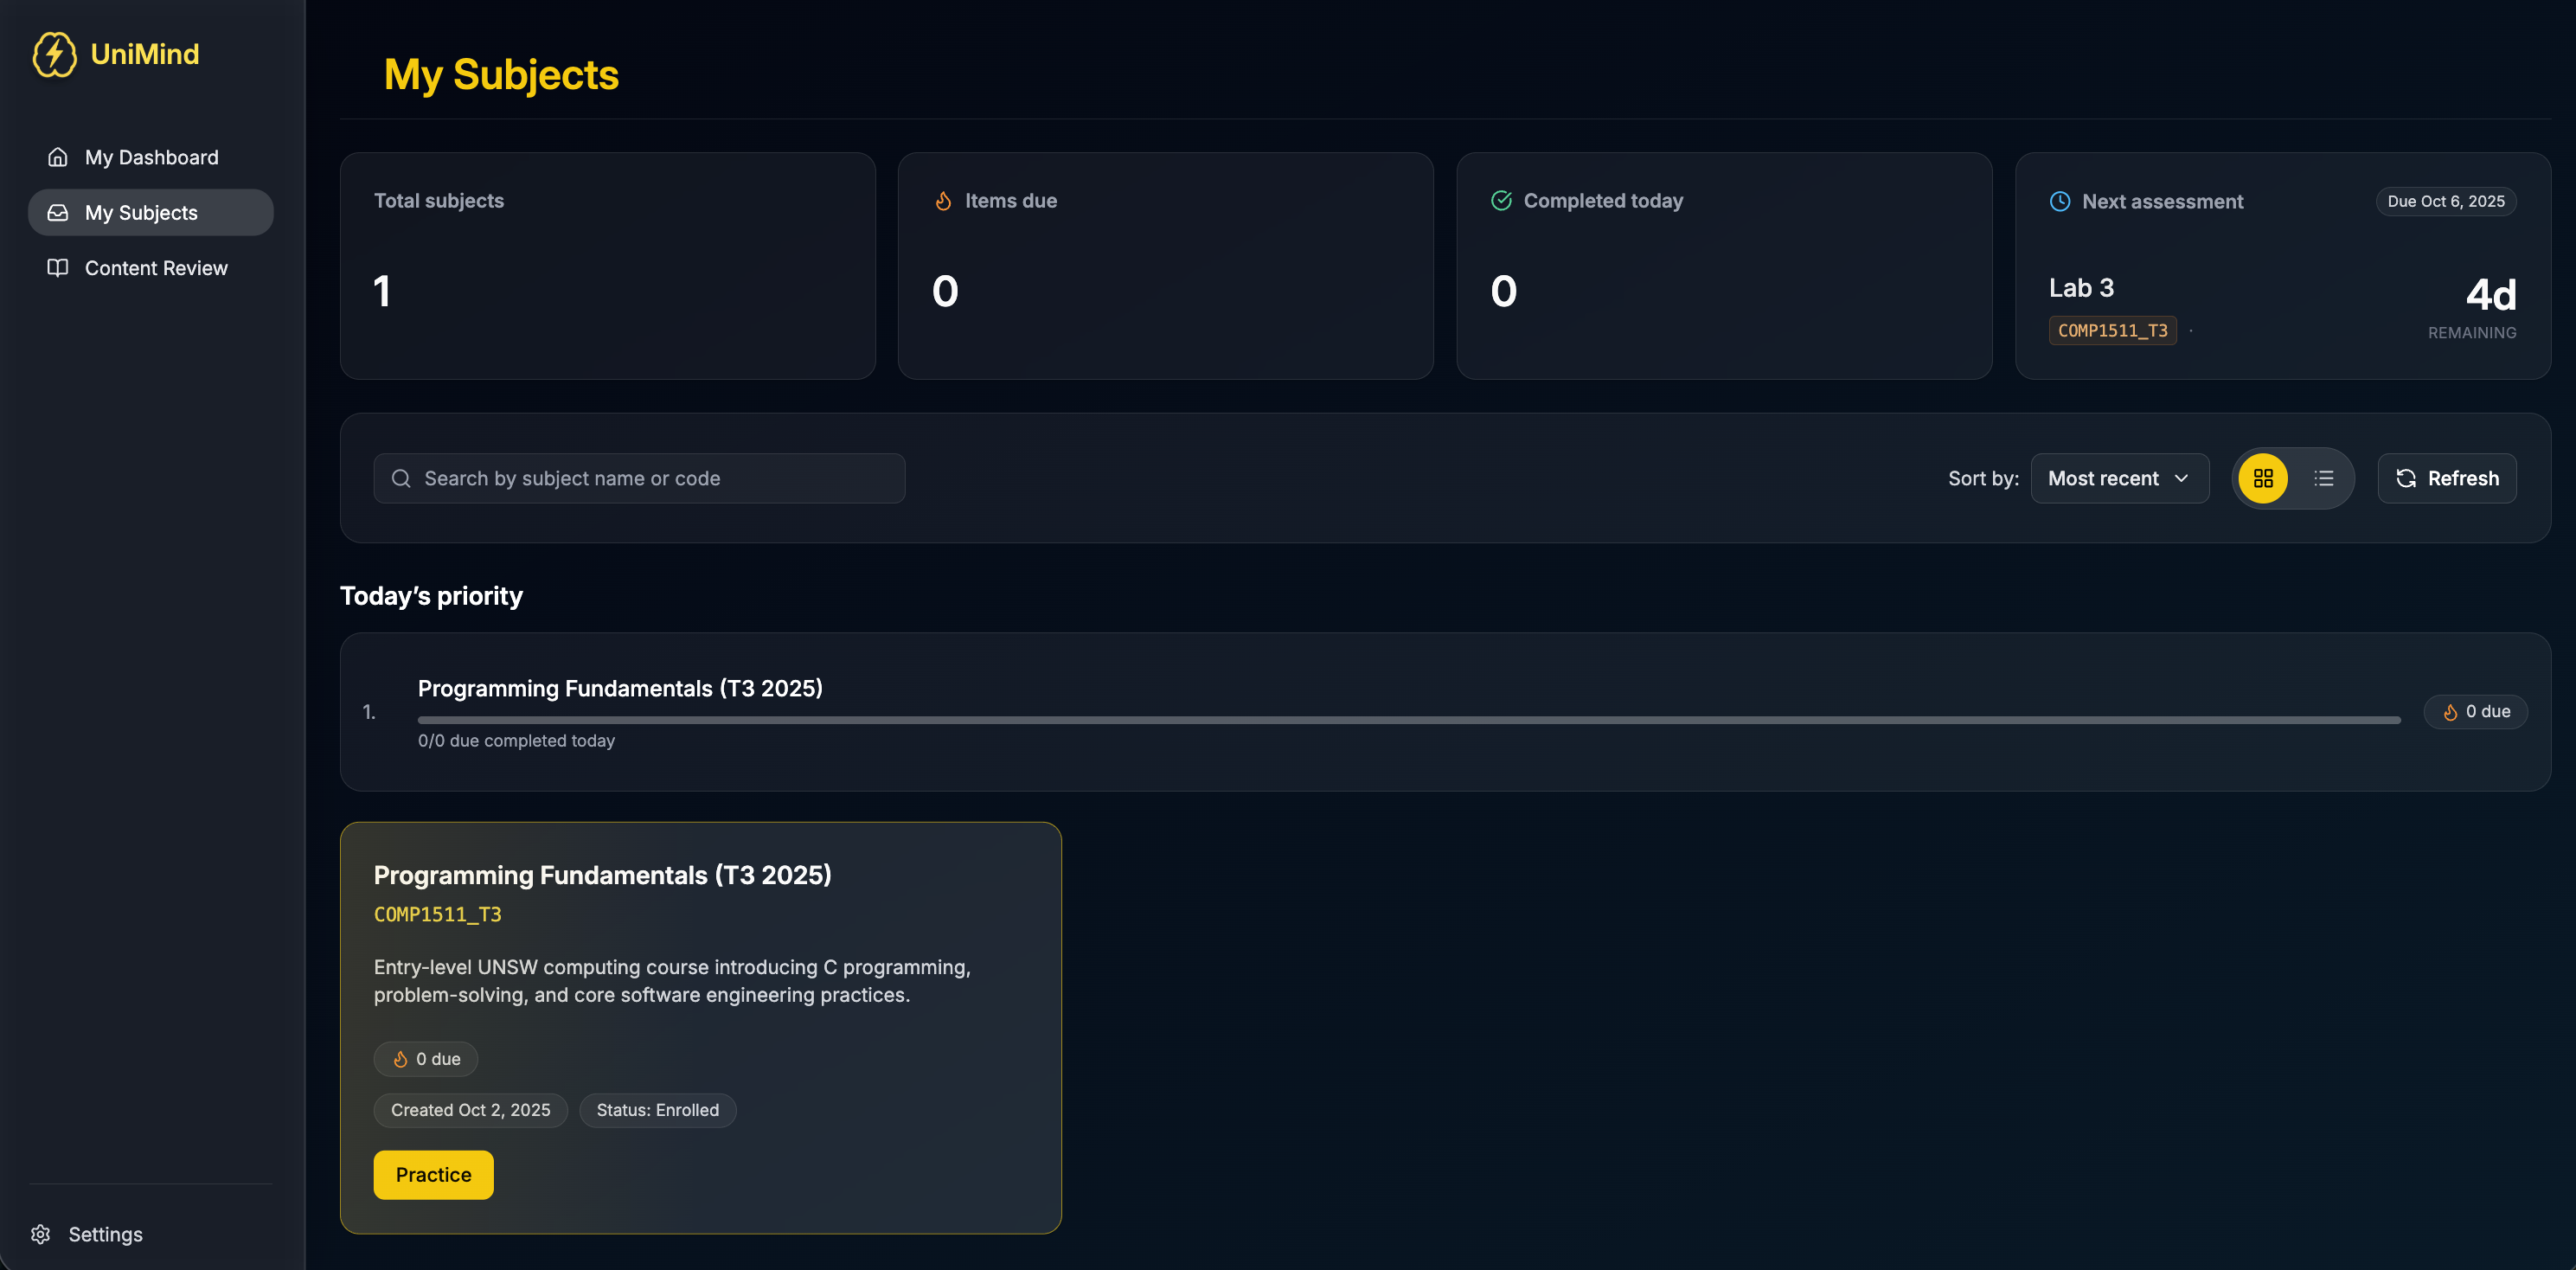Click the COMP1511_T3 tag under Lab 3
Viewport: 2576px width, 1270px height.
[2112, 331]
